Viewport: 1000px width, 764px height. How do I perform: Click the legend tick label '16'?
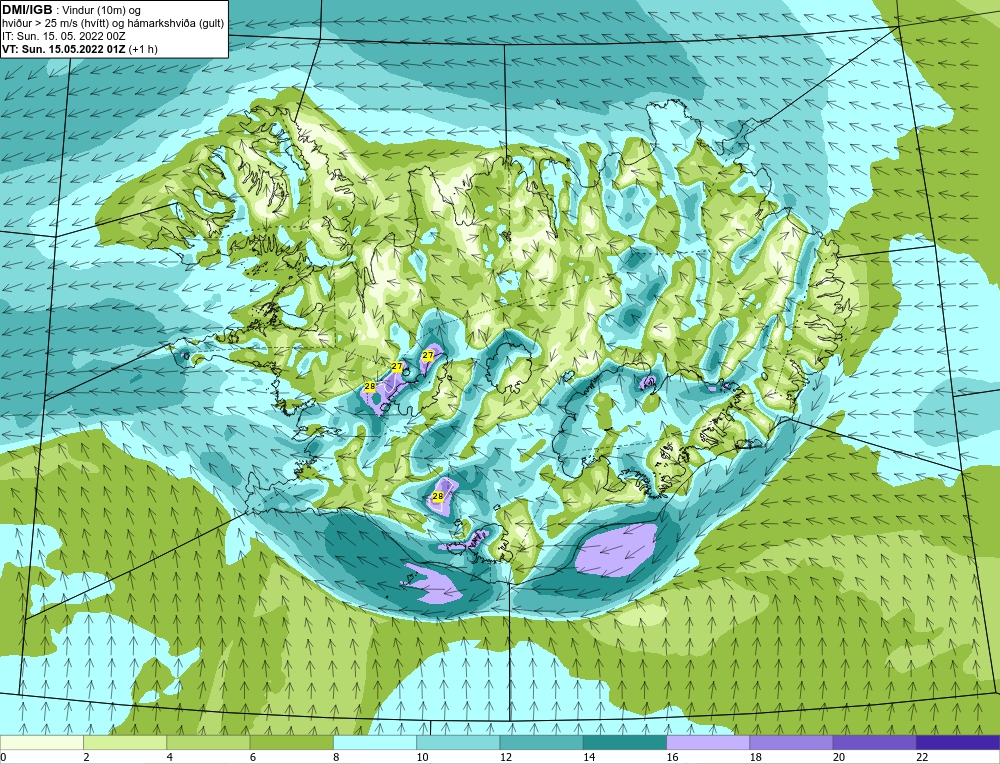(672, 757)
